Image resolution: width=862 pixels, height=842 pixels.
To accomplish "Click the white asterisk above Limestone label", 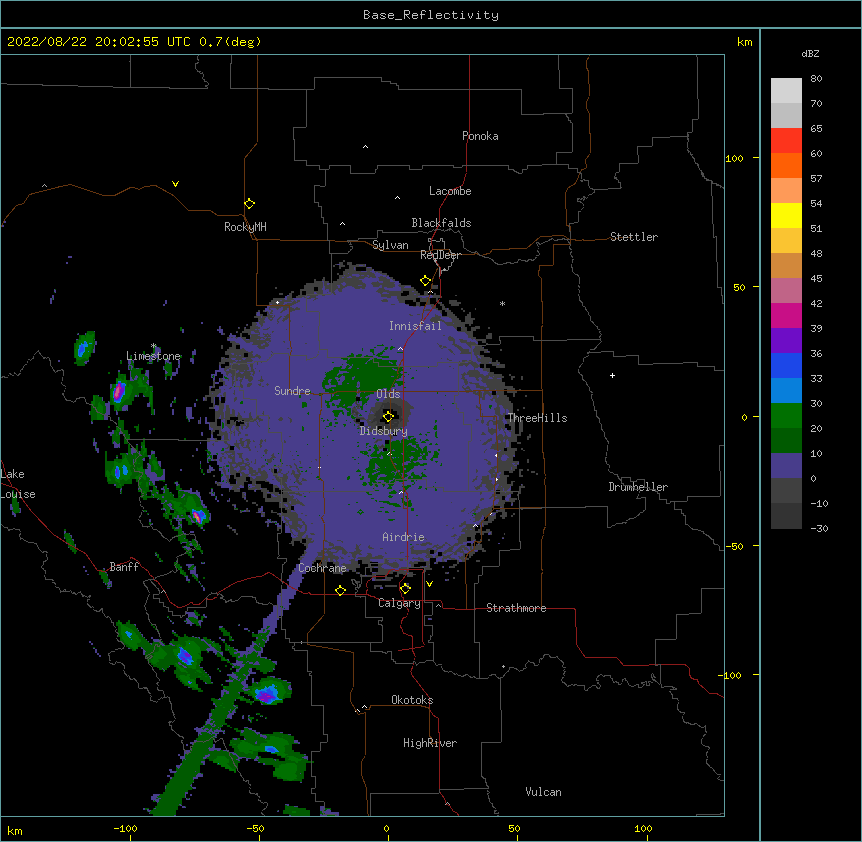I will tap(153, 346).
